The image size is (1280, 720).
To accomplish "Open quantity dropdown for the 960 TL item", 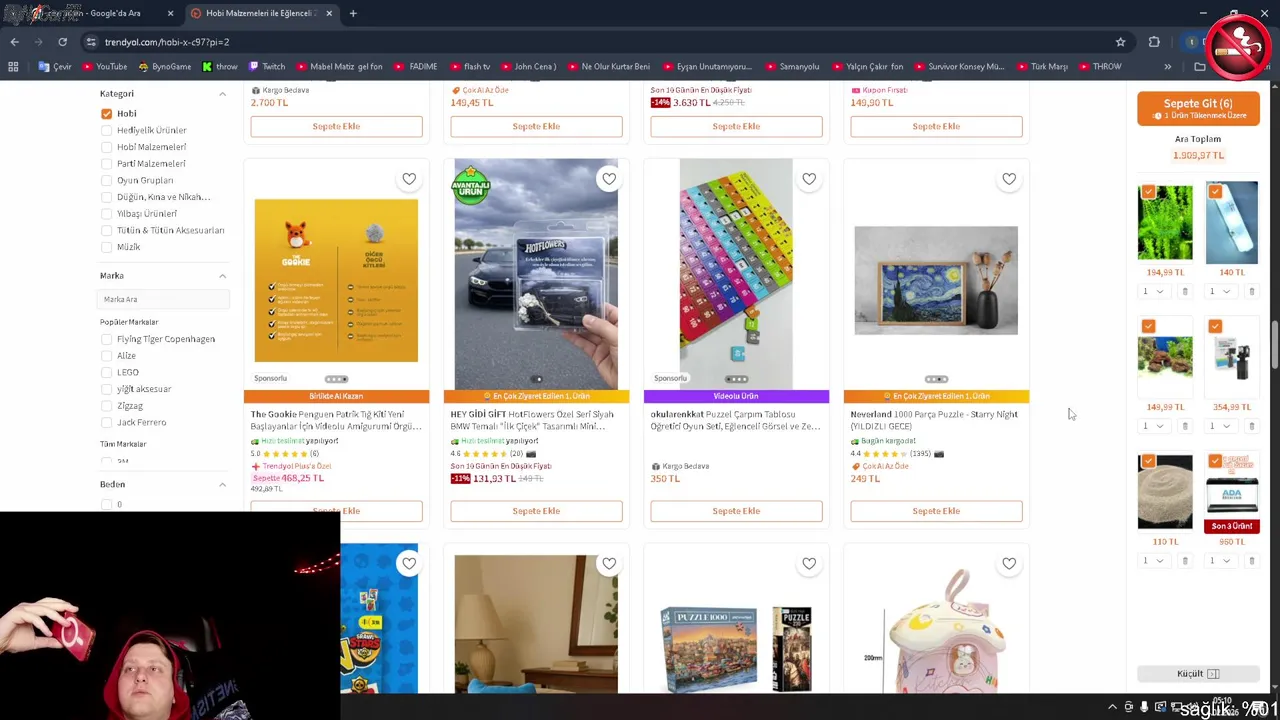I will click(1219, 561).
